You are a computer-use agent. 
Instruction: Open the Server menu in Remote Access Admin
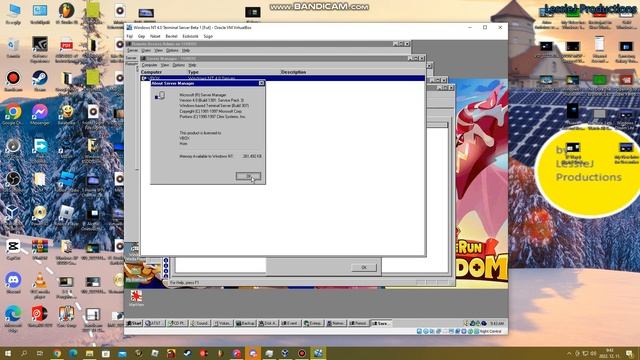click(132, 50)
